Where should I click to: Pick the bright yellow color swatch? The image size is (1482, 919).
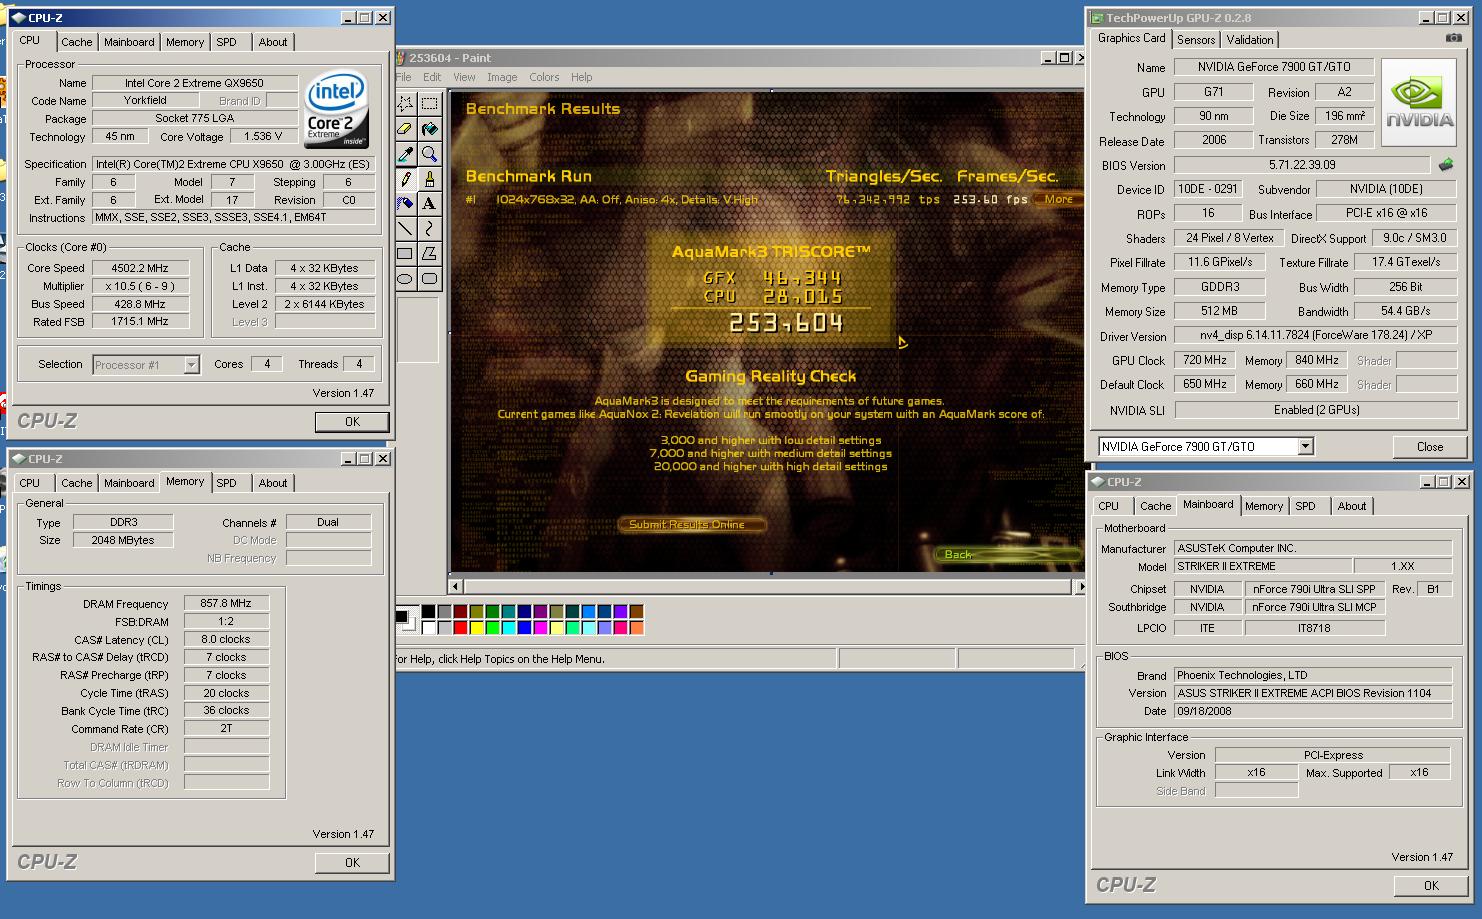(476, 628)
